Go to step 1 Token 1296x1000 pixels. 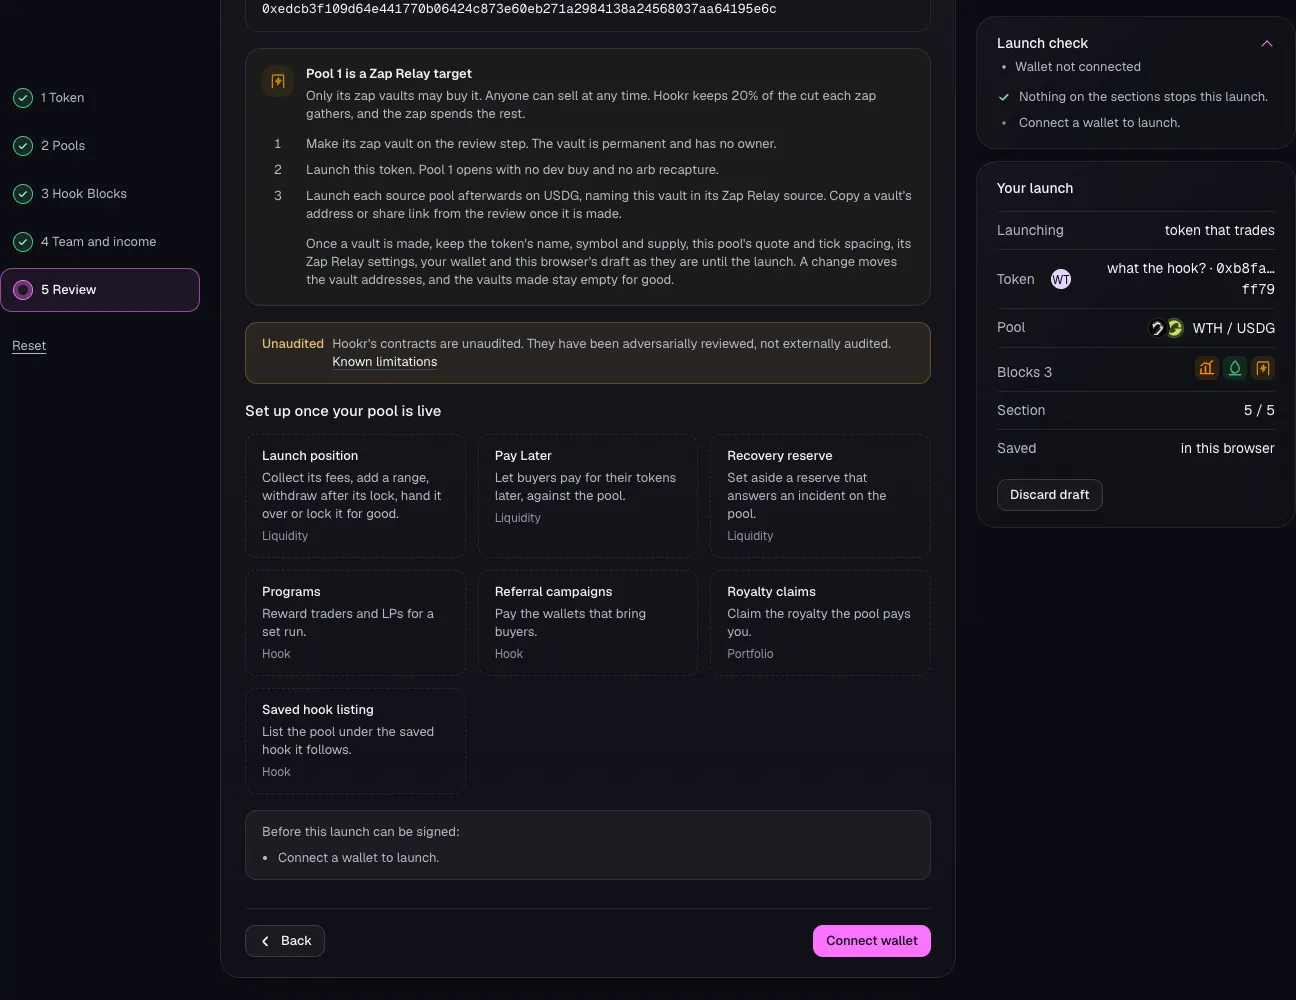click(100, 98)
